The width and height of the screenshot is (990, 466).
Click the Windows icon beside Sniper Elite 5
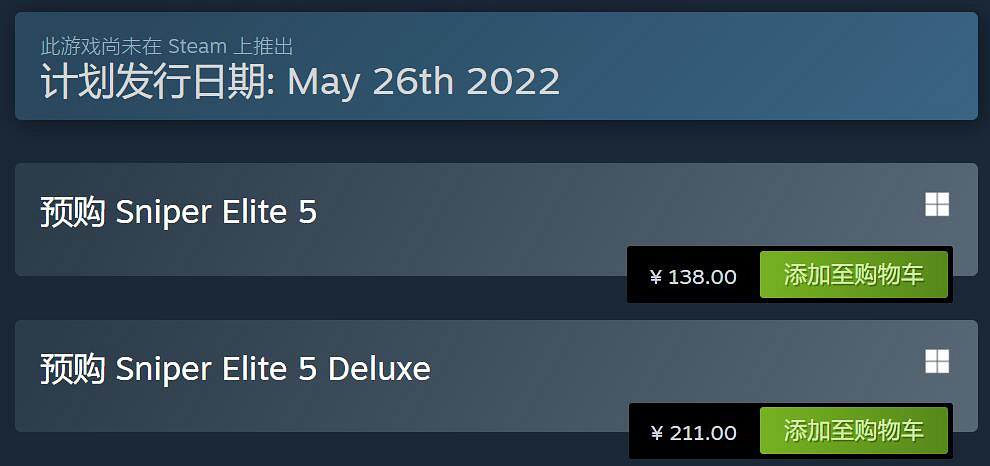937,205
